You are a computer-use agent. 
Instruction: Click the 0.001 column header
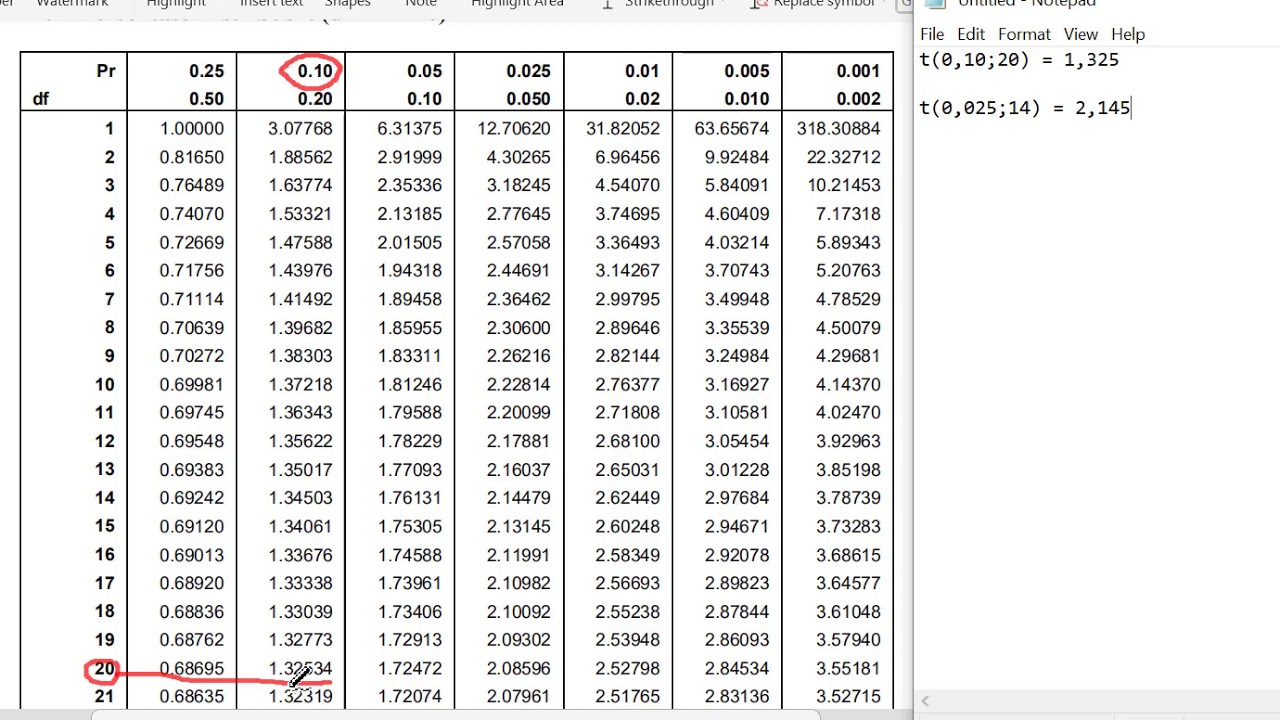pyautogui.click(x=858, y=71)
